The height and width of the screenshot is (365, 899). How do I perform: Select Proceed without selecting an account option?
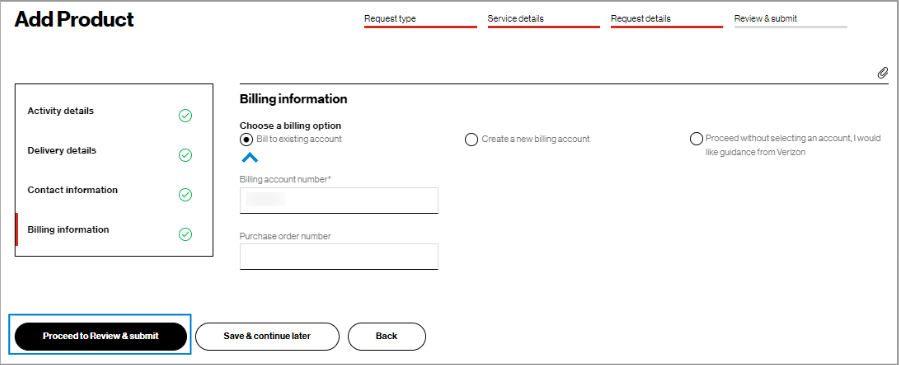pos(696,139)
